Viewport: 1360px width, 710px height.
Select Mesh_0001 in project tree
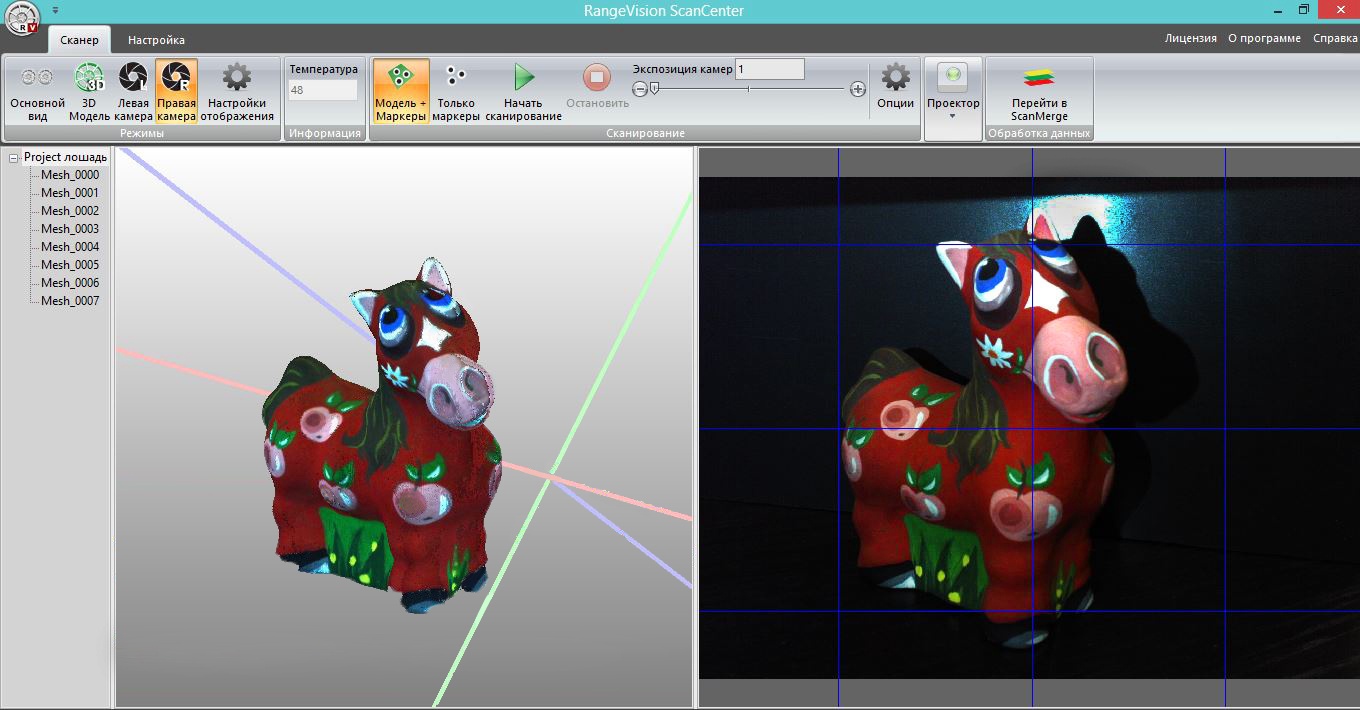[x=70, y=193]
